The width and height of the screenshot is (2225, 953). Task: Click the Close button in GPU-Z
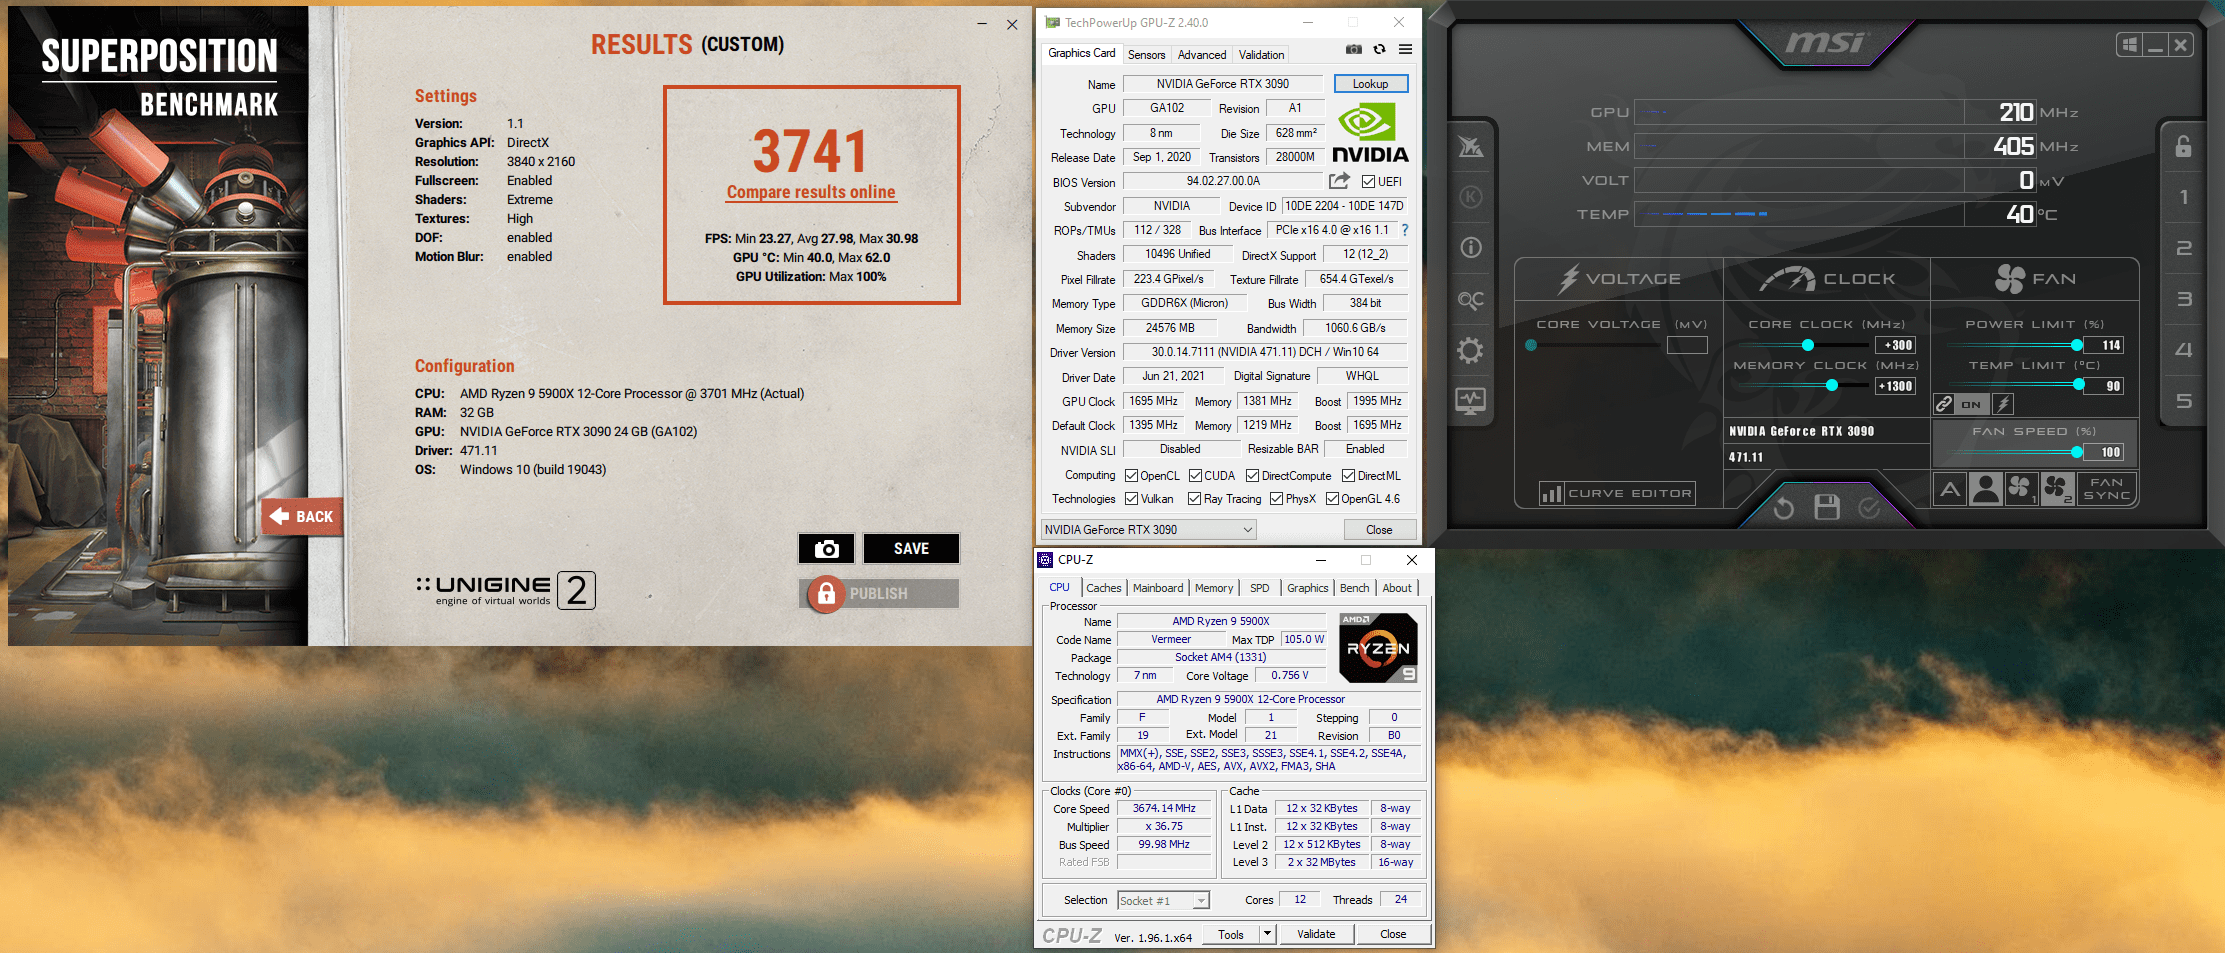[1379, 530]
